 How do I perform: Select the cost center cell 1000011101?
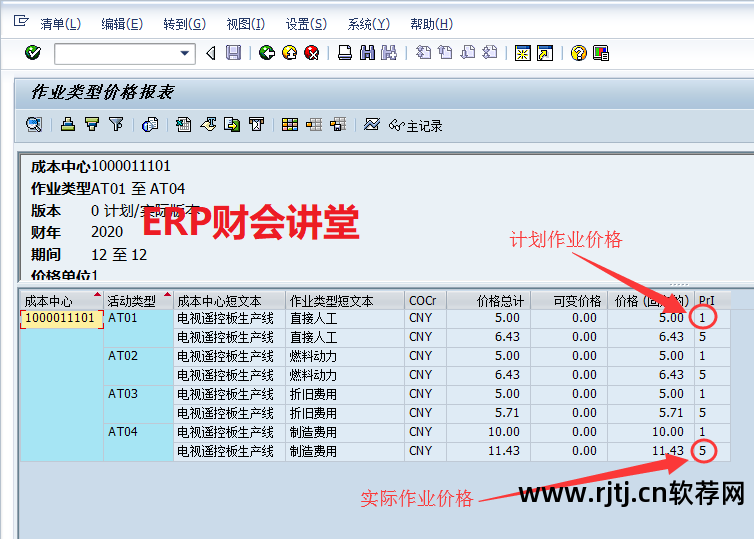point(62,319)
